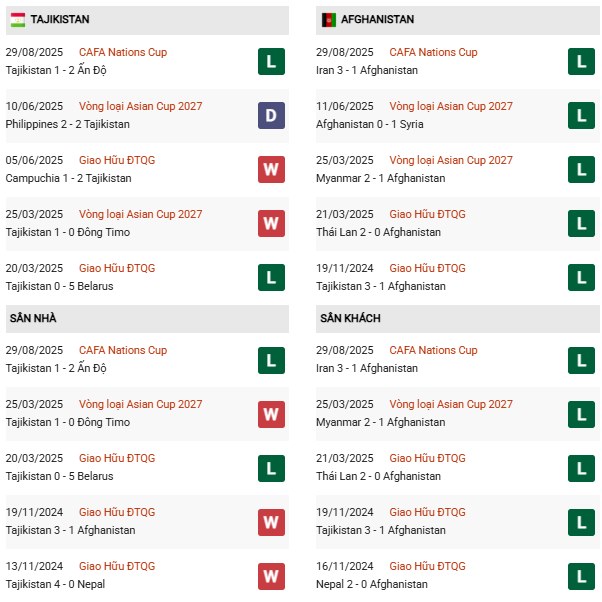This screenshot has height=602, width=602.
Task: Click the L badge for Afghanistan 0-1 Syria
Action: pos(581,115)
